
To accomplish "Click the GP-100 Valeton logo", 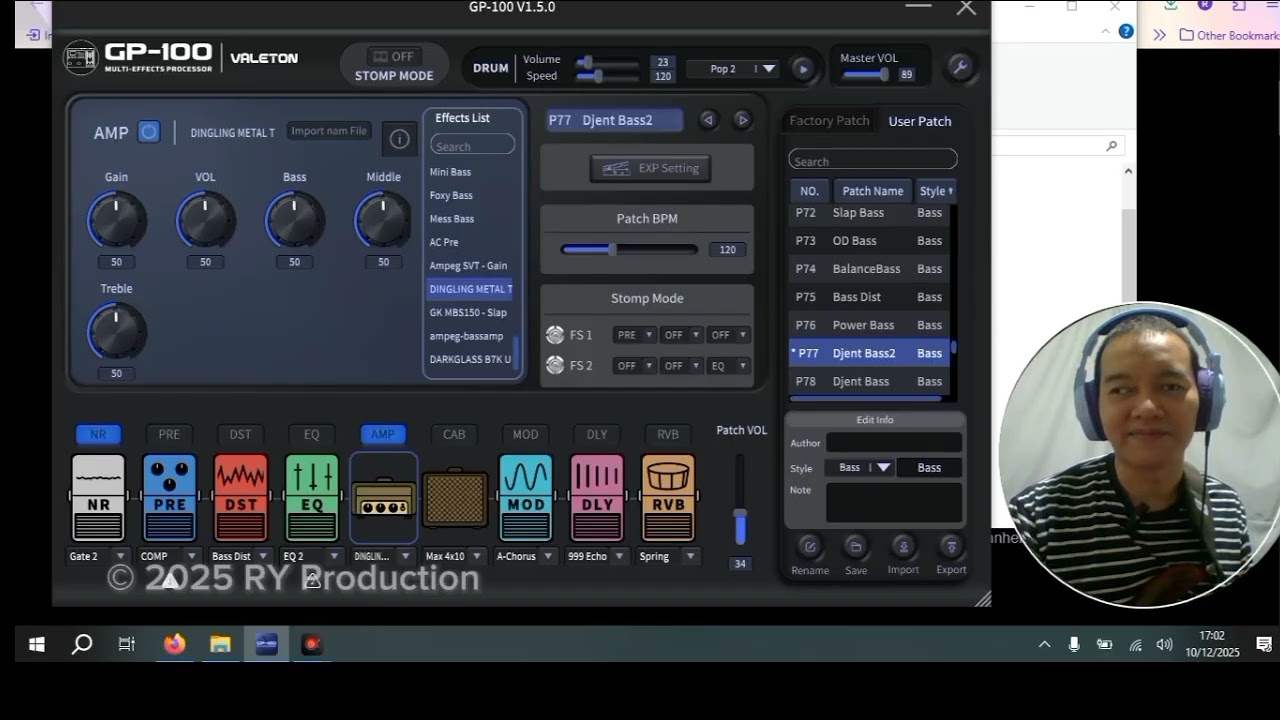I will point(181,58).
